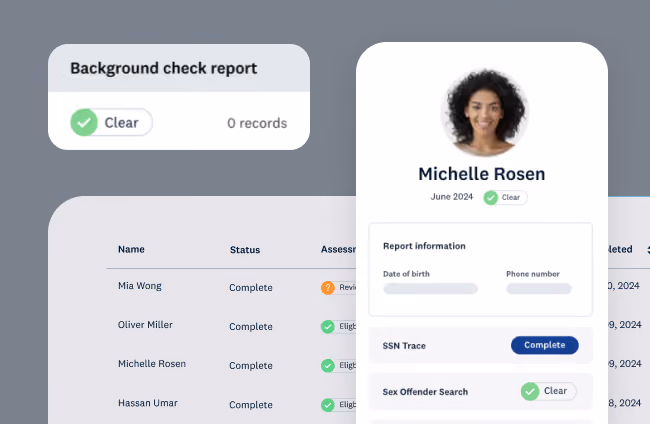Click the Clear text for Sex Offender Search
This screenshot has height=424, width=650.
(555, 391)
